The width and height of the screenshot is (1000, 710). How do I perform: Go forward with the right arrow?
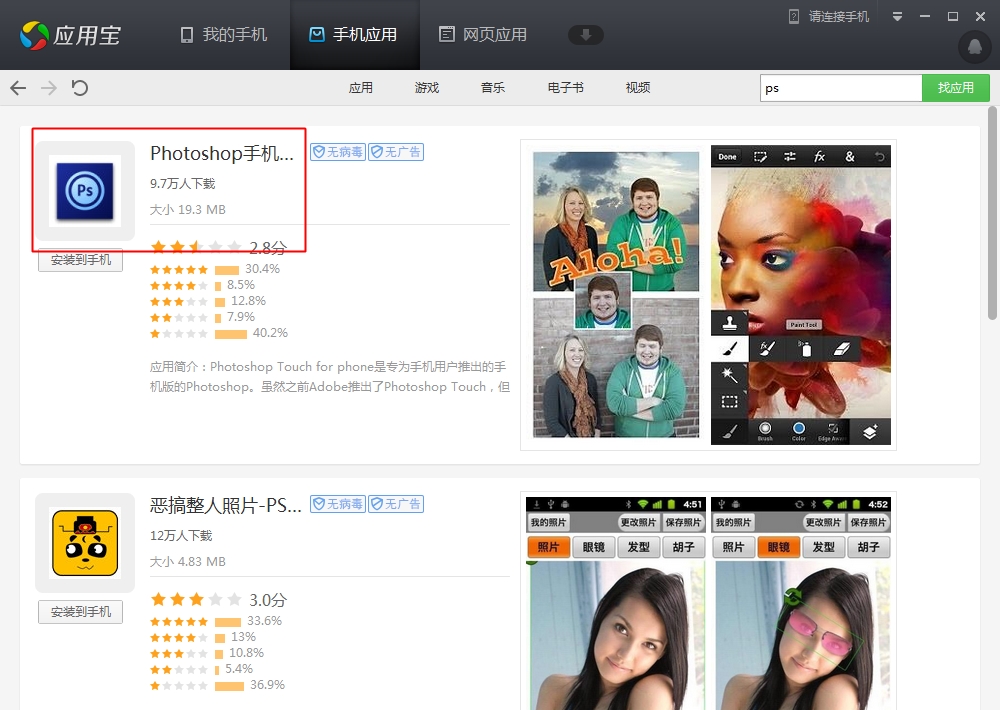48,87
